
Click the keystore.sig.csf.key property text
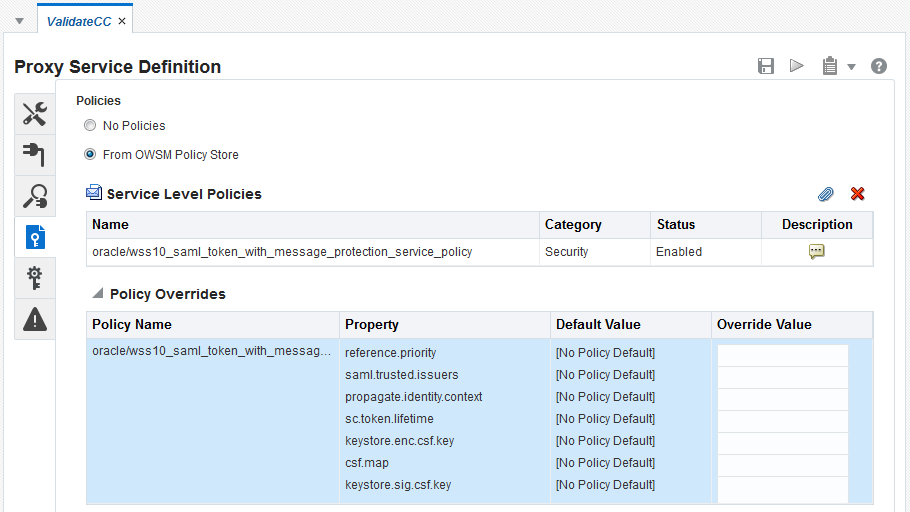click(398, 485)
